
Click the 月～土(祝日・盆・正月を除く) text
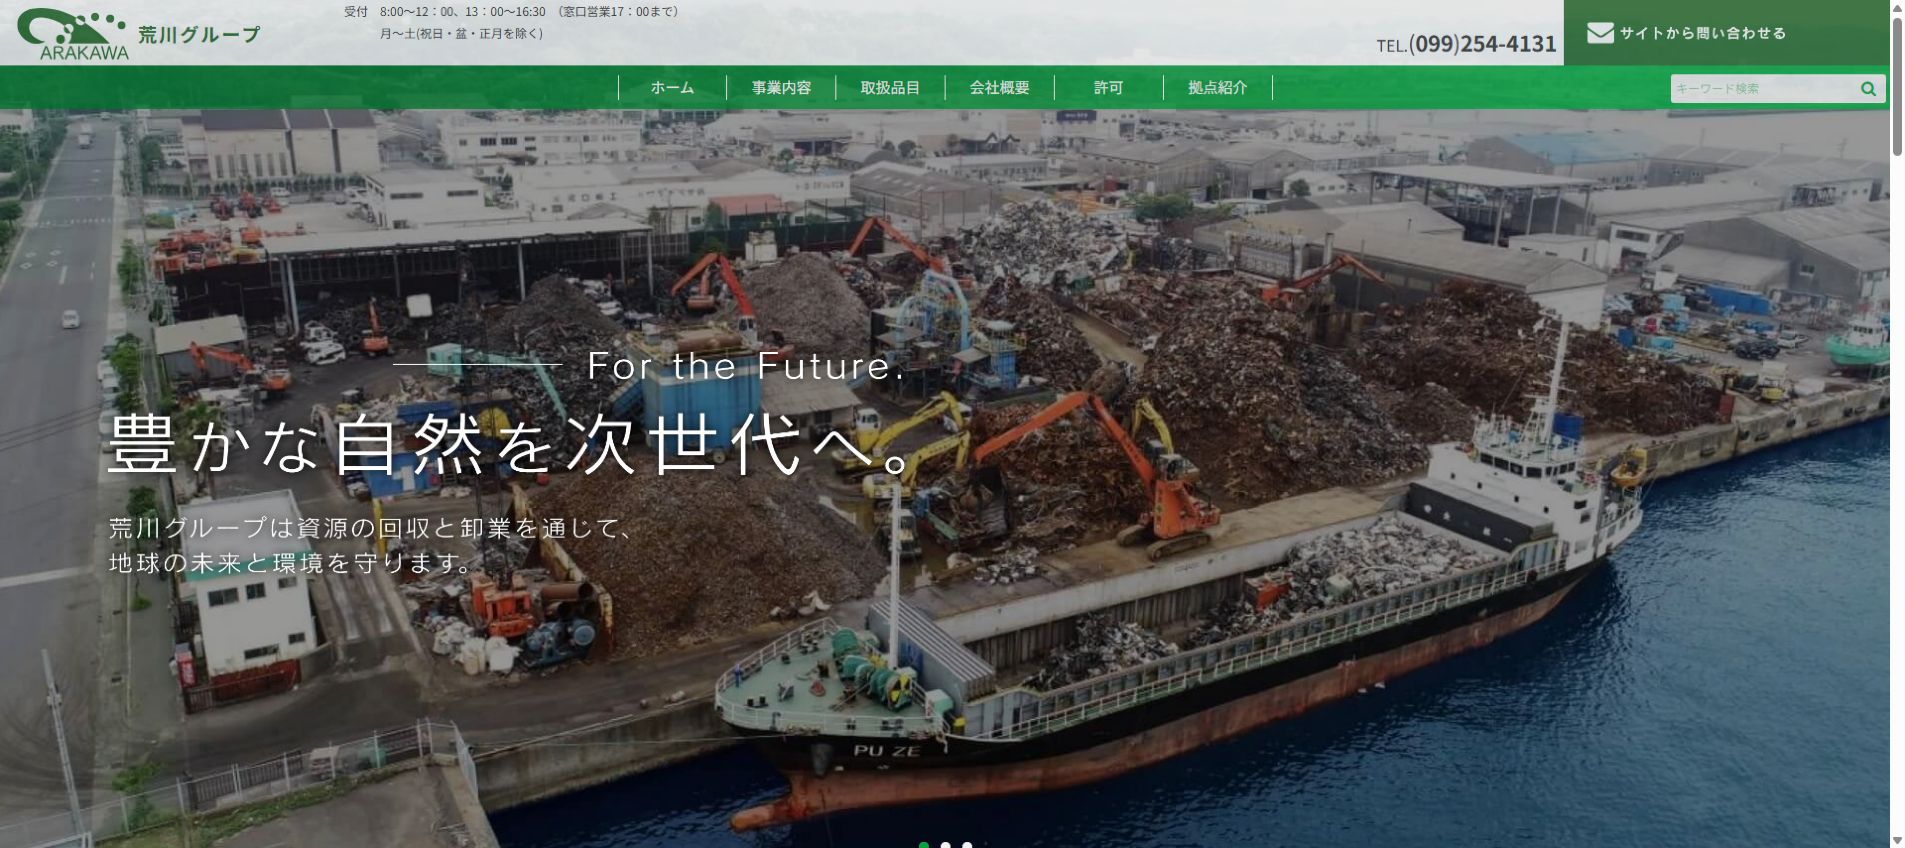pyautogui.click(x=461, y=34)
